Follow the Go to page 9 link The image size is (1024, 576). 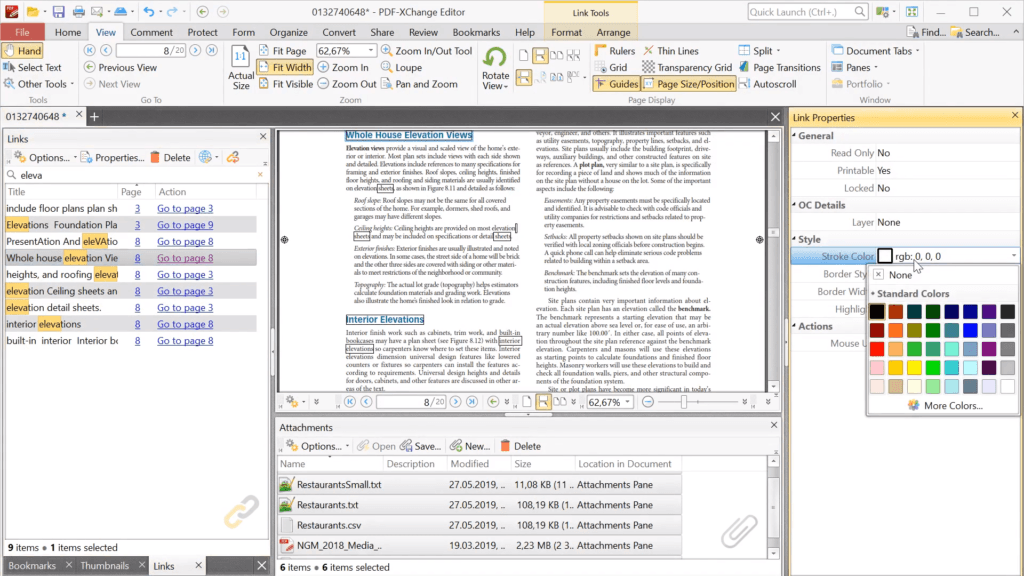point(184,224)
